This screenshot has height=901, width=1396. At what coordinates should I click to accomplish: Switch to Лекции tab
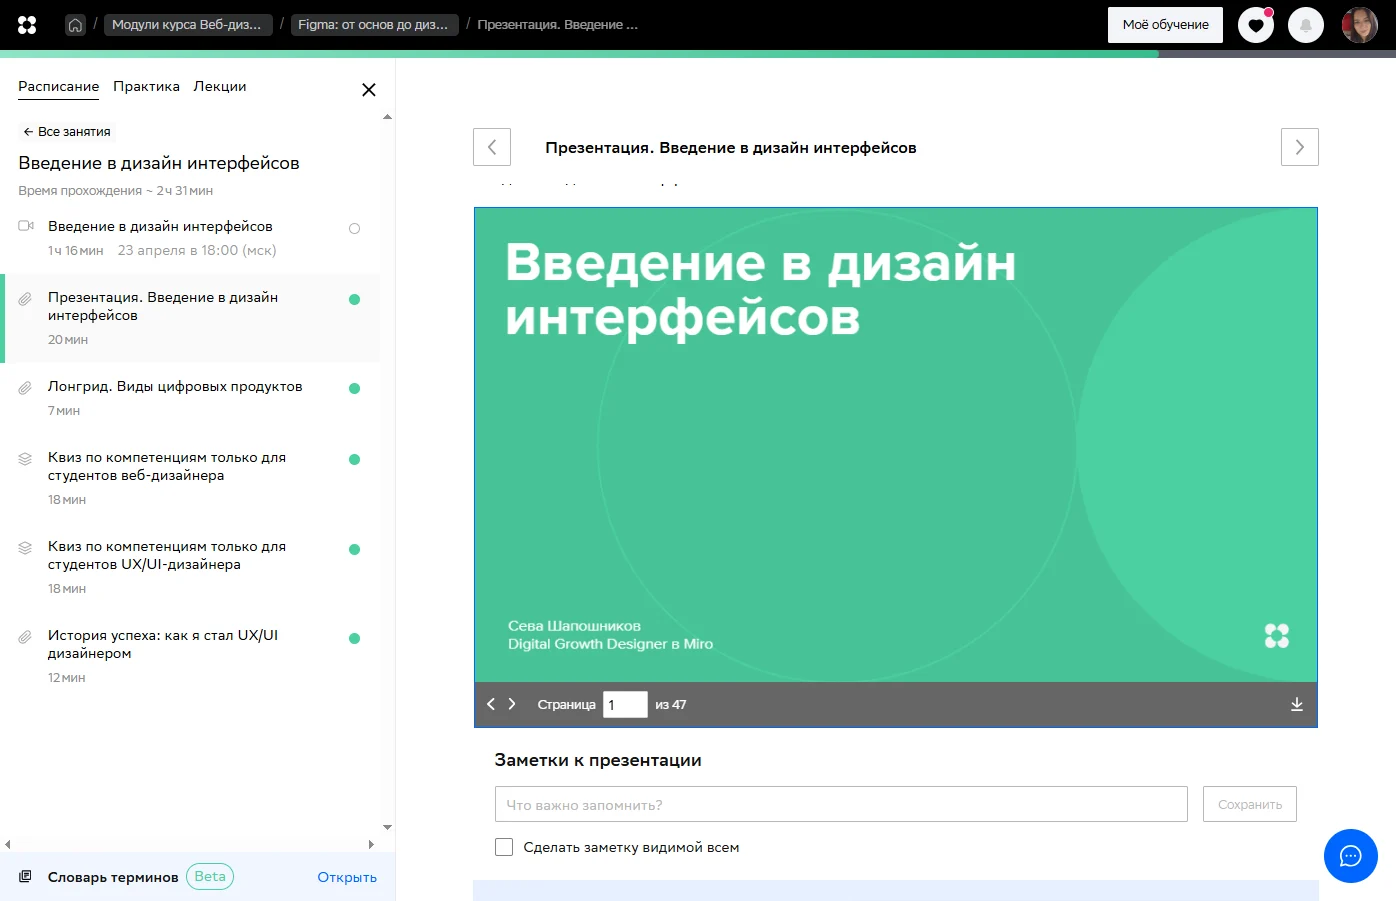(x=220, y=87)
